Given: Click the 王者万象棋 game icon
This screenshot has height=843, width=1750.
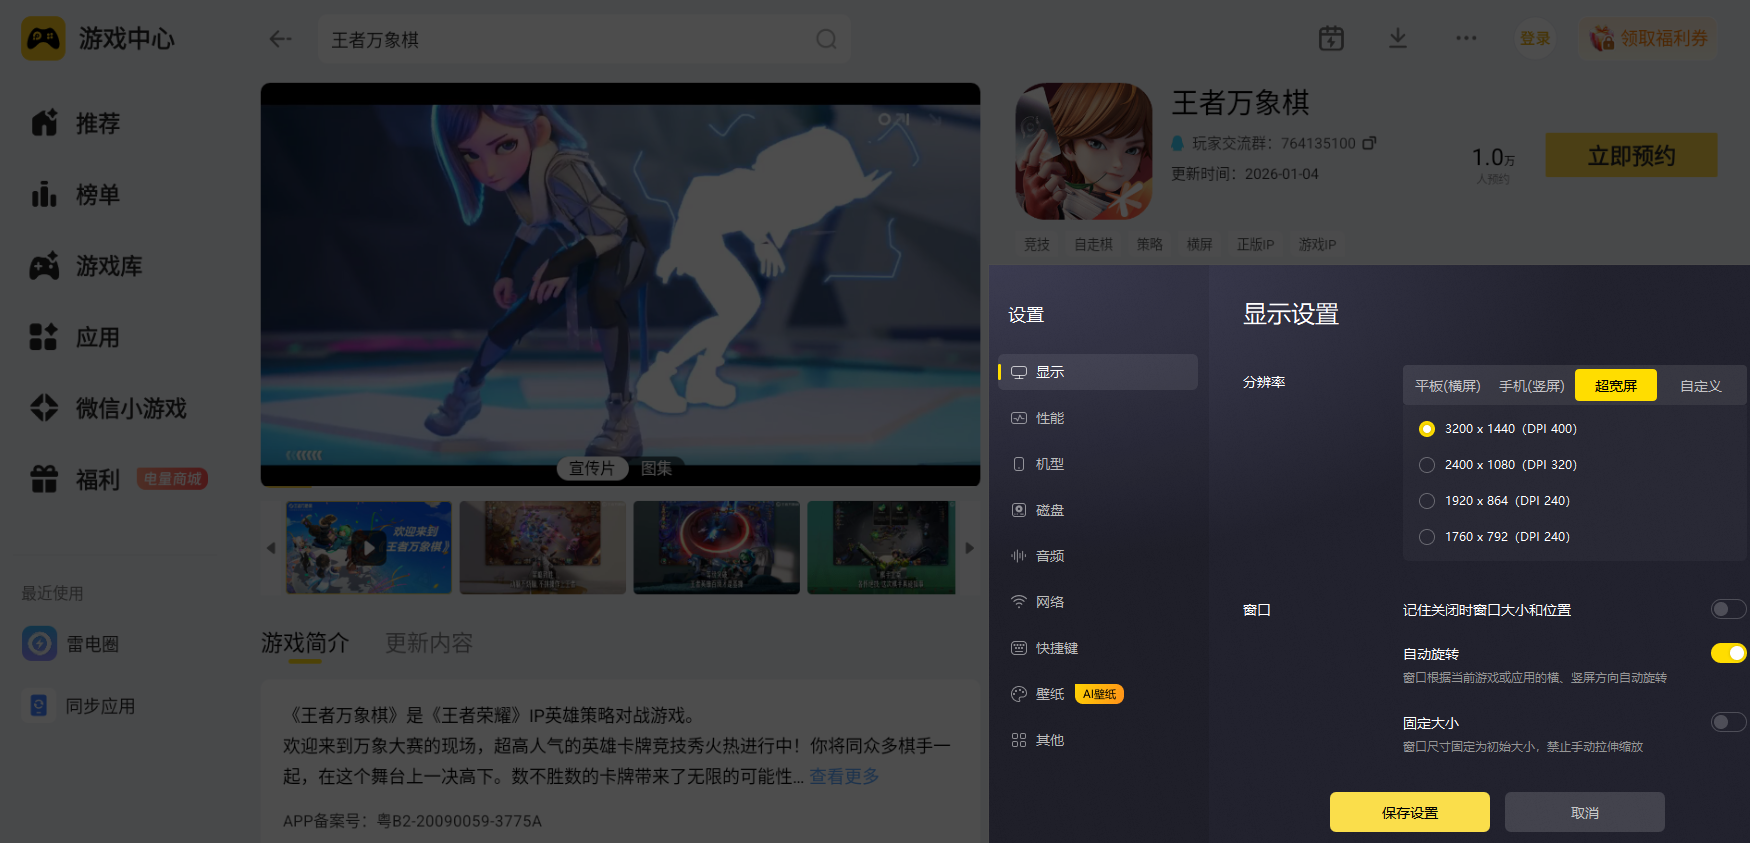Looking at the screenshot, I should click(x=1084, y=151).
